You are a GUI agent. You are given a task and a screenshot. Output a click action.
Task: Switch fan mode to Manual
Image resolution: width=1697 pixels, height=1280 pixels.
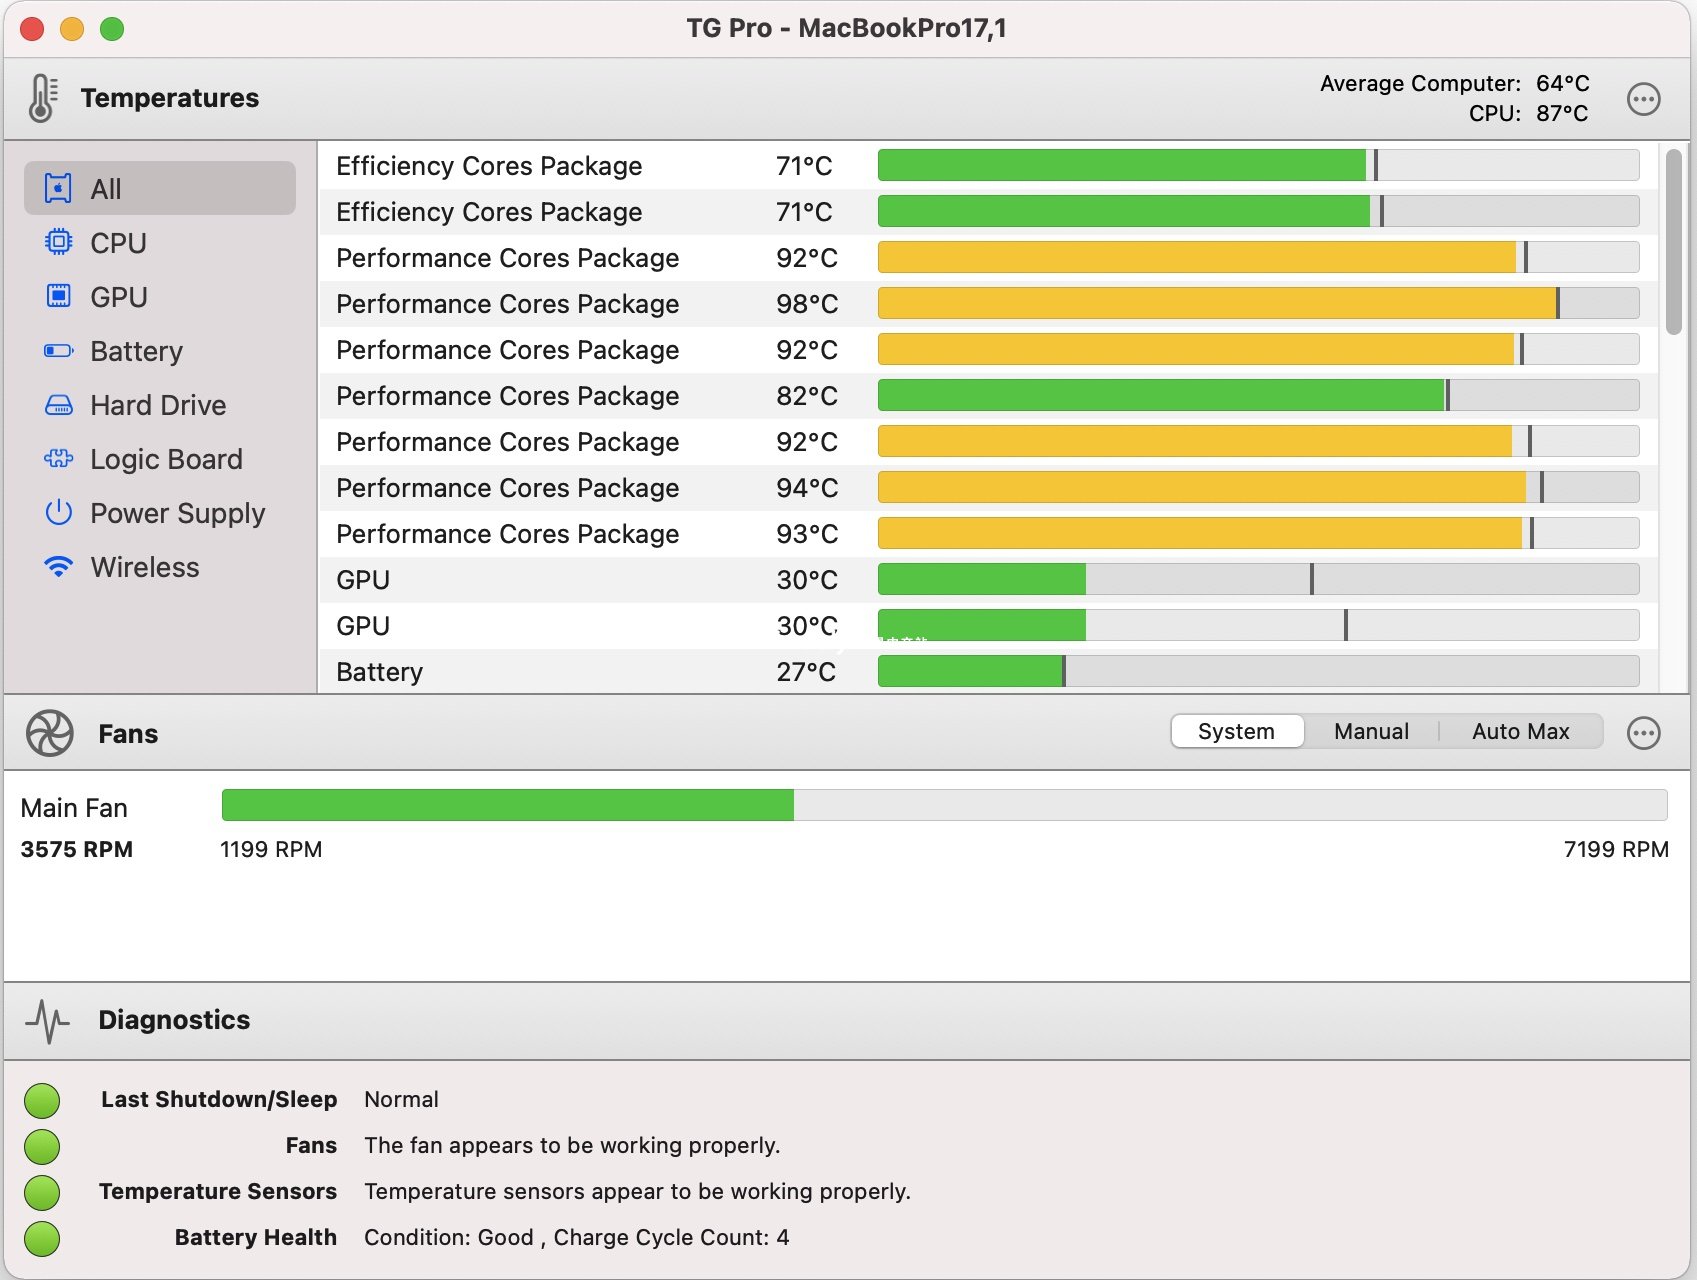pos(1371,731)
